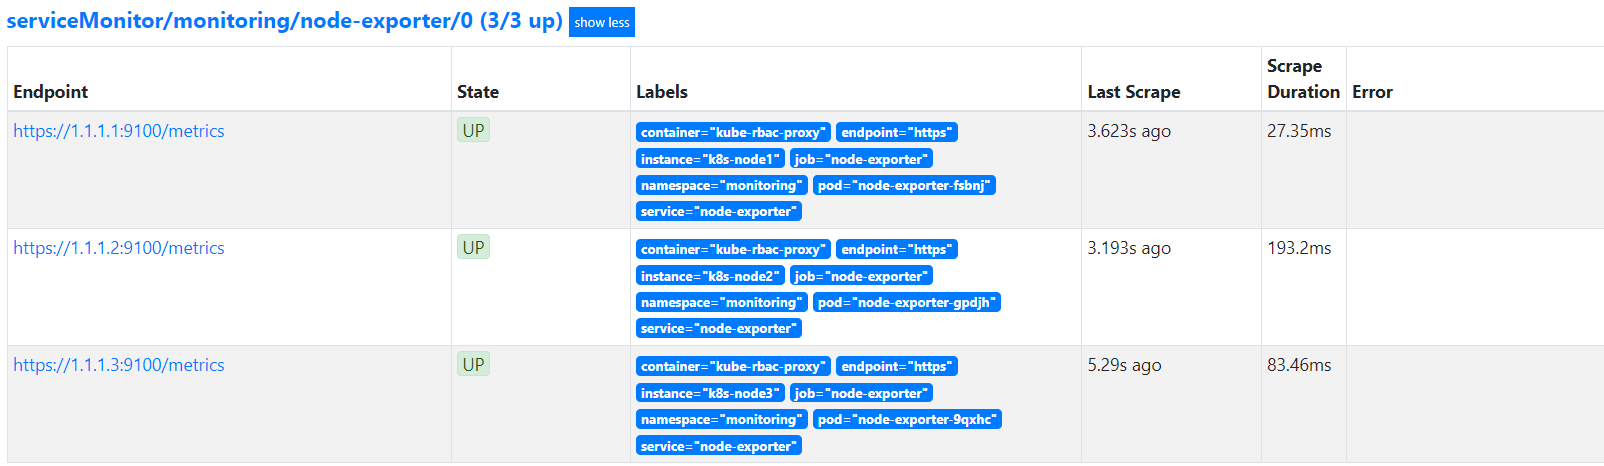
Task: Click the pod="node-exporter-gpdjh" label badge
Action: 906,302
